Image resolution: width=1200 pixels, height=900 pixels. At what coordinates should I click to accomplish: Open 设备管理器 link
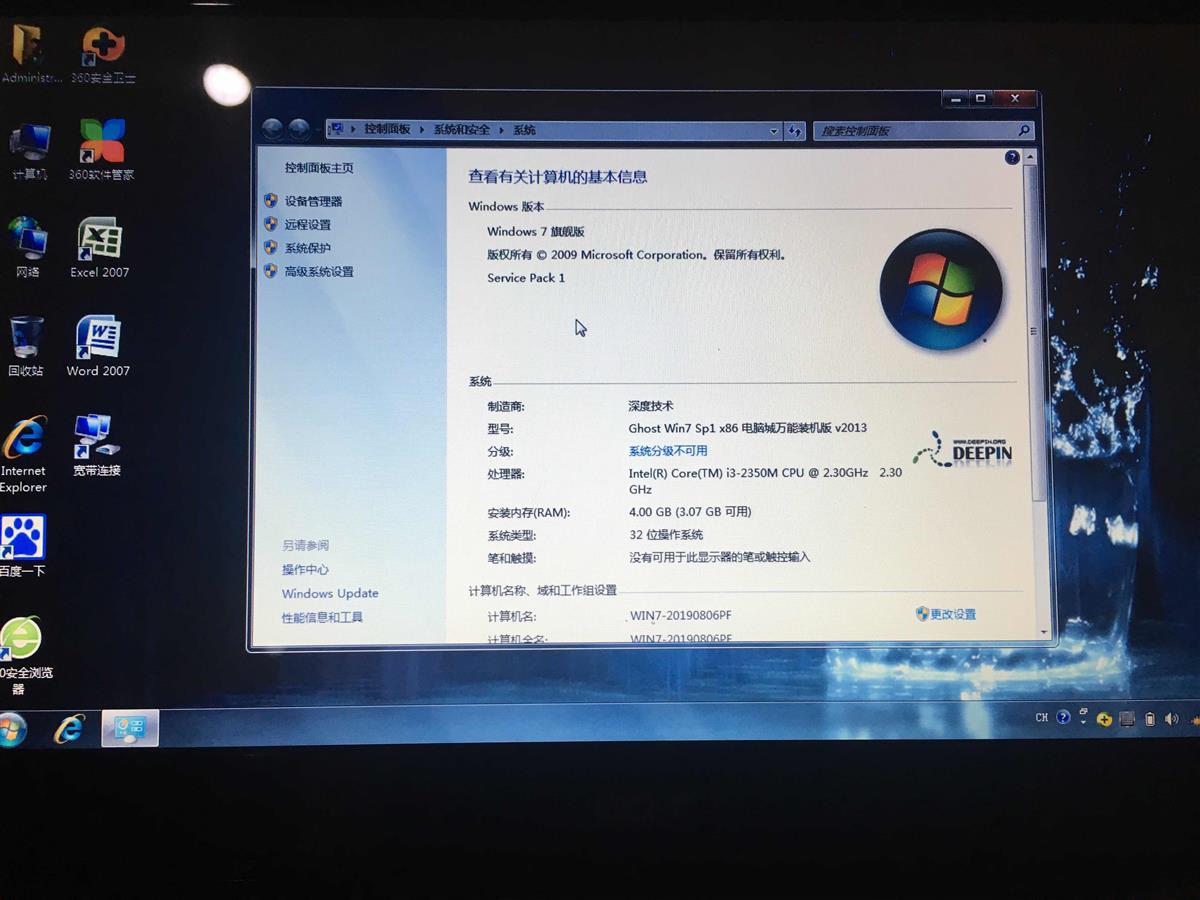(313, 201)
